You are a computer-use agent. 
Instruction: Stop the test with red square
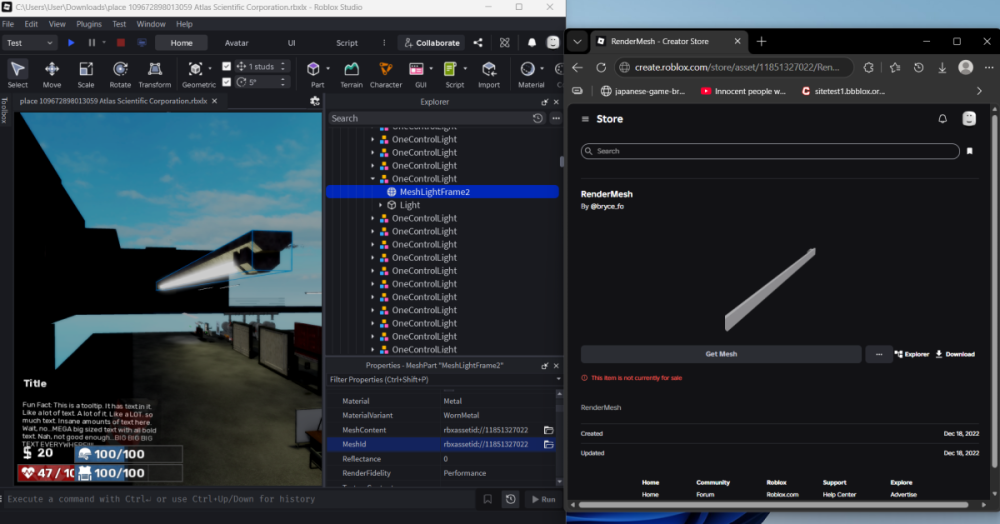coord(121,43)
